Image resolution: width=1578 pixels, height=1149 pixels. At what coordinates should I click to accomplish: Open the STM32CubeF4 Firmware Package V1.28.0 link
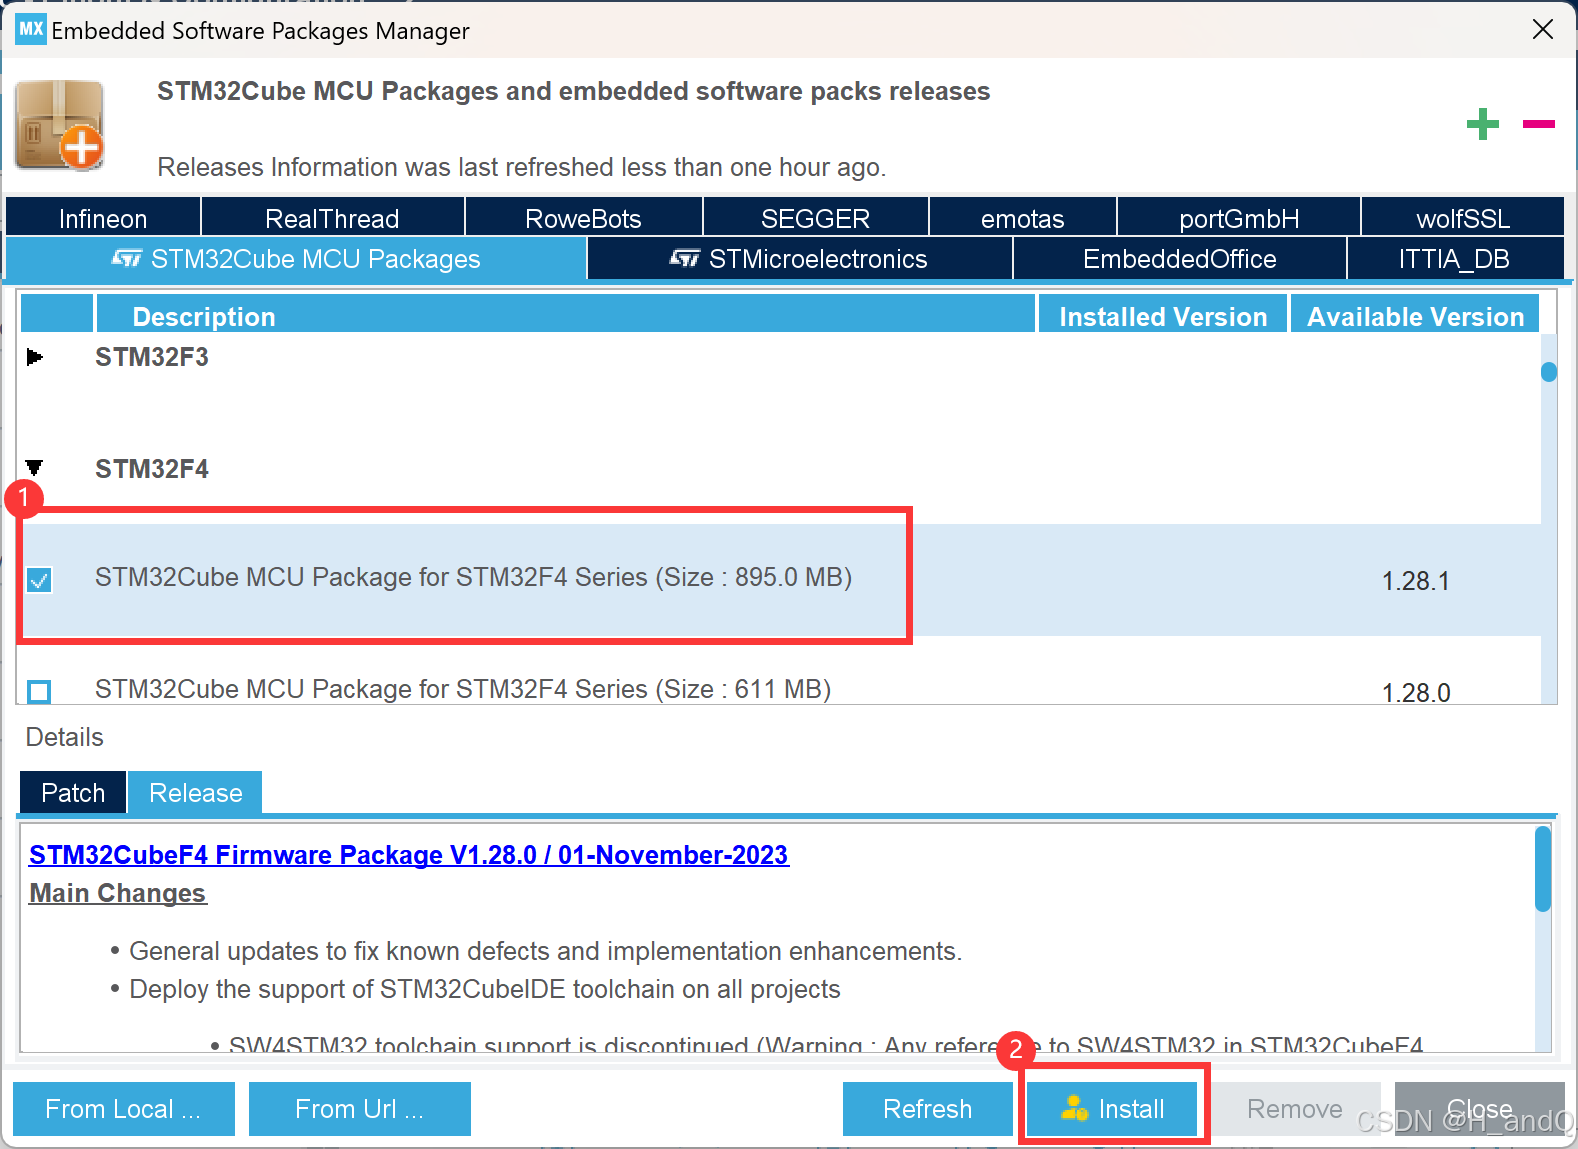click(409, 855)
